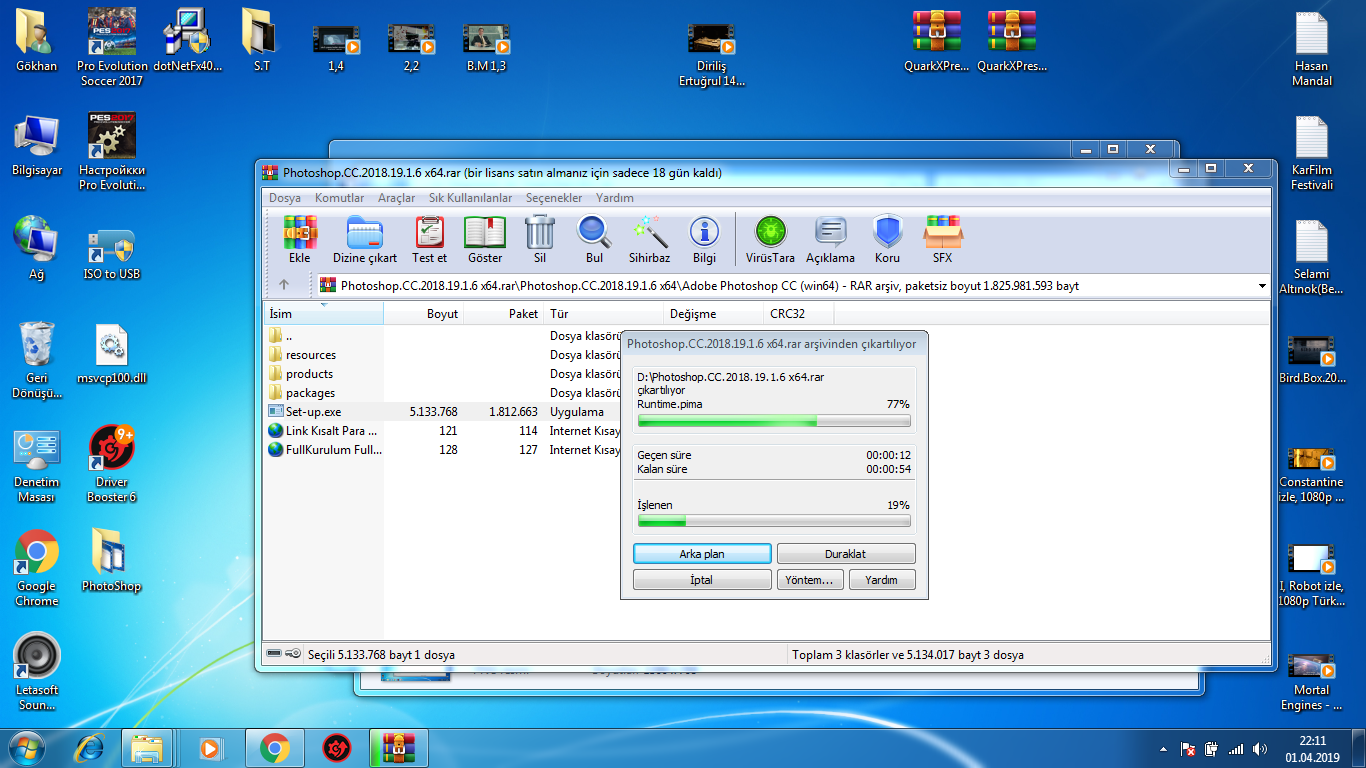The image size is (1366, 768).
Task: Switch to WinRAR taskbar button
Action: pyautogui.click(x=399, y=747)
